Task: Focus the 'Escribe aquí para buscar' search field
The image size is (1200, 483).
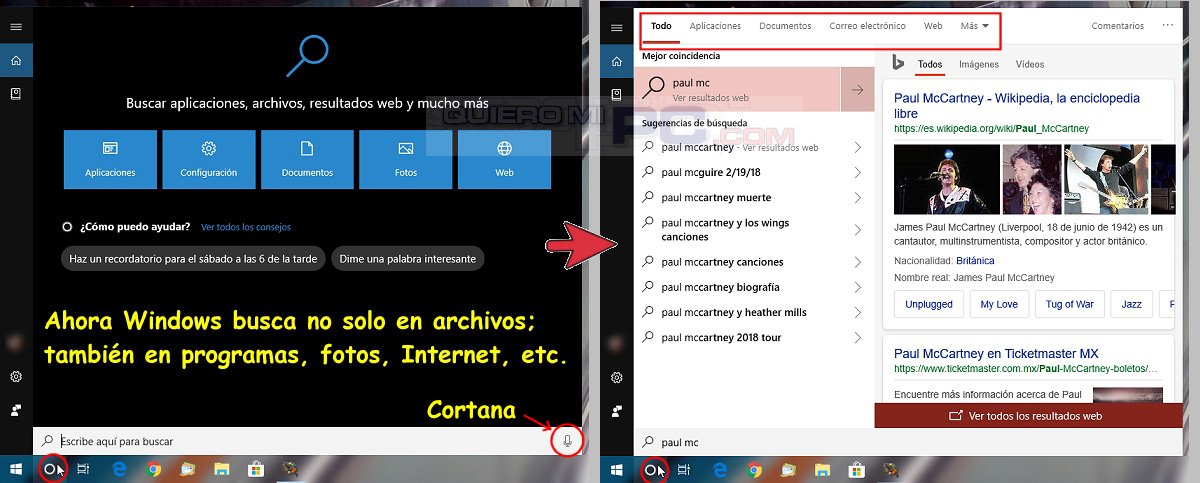Action: (309, 441)
